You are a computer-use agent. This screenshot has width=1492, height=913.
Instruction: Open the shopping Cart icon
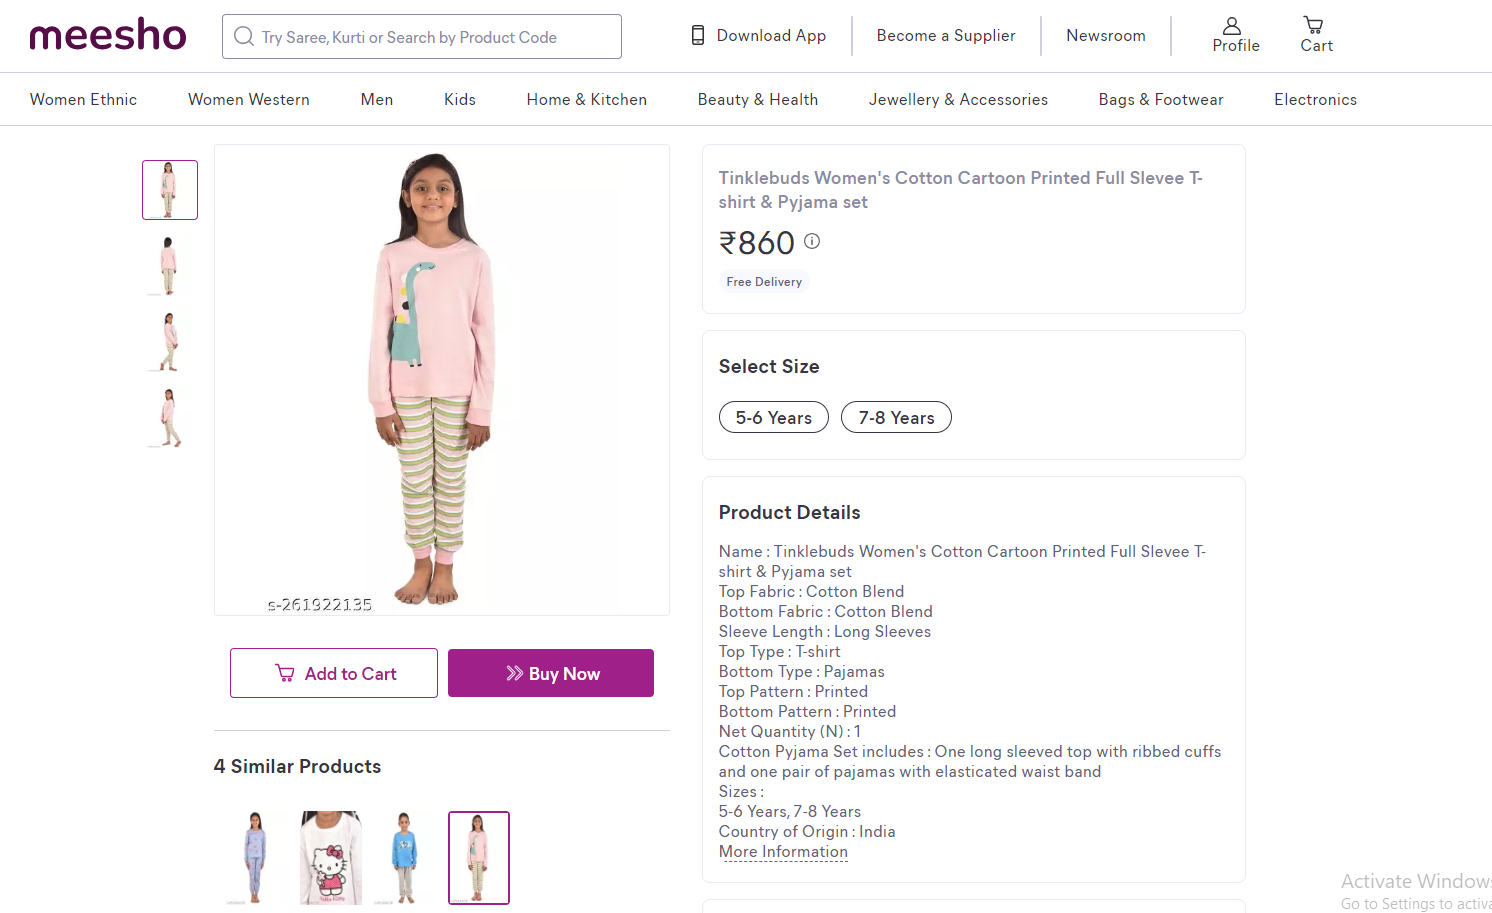tap(1315, 35)
